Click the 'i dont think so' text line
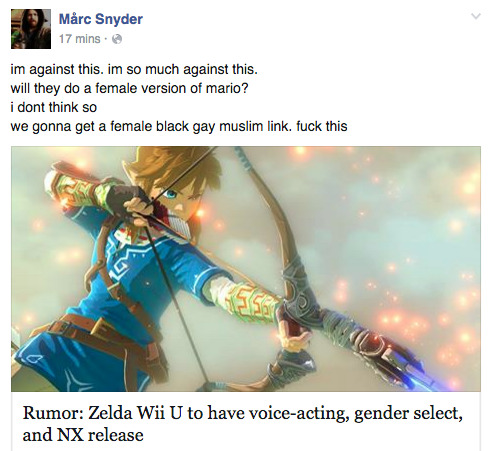The width and height of the screenshot is (490, 451). [54, 107]
